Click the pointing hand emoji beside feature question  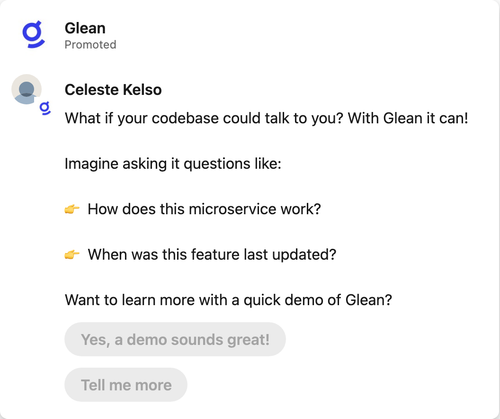[x=72, y=255]
